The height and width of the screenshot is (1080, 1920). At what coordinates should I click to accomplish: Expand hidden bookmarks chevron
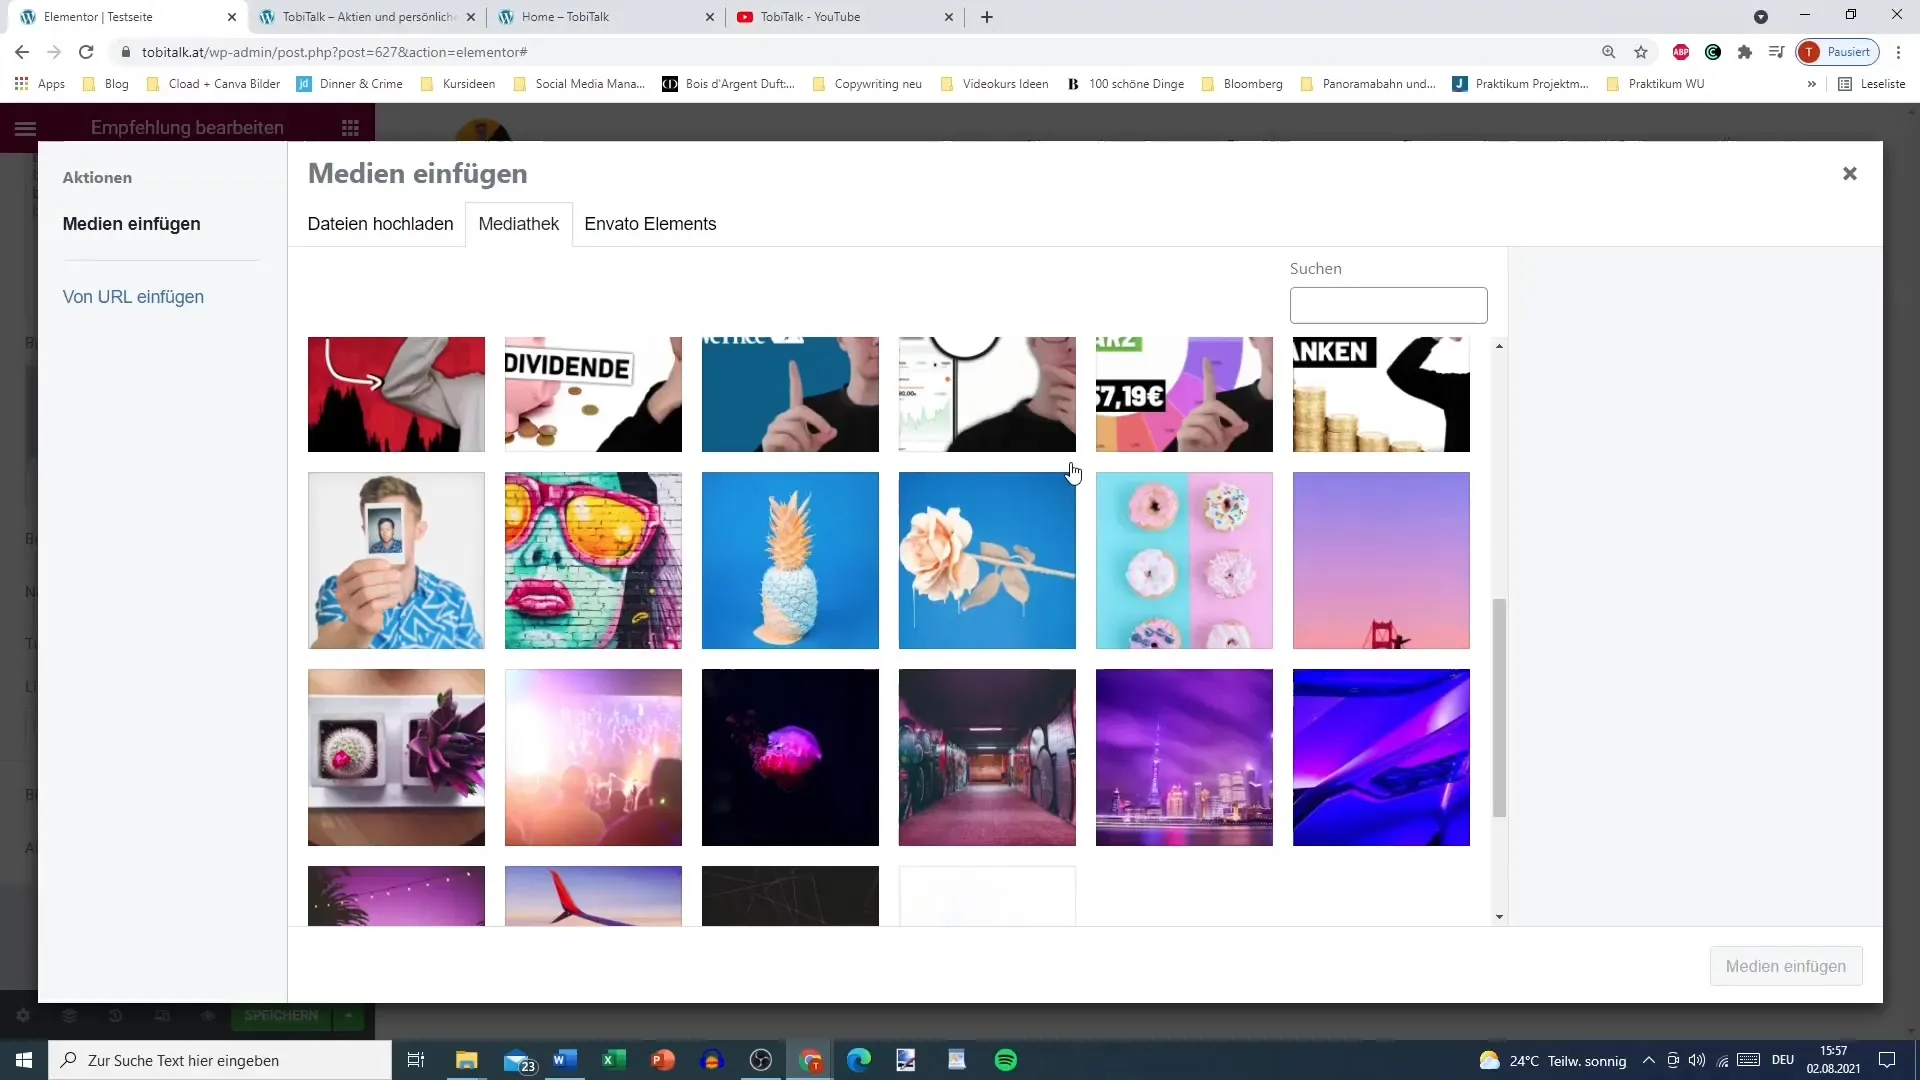(x=1811, y=84)
